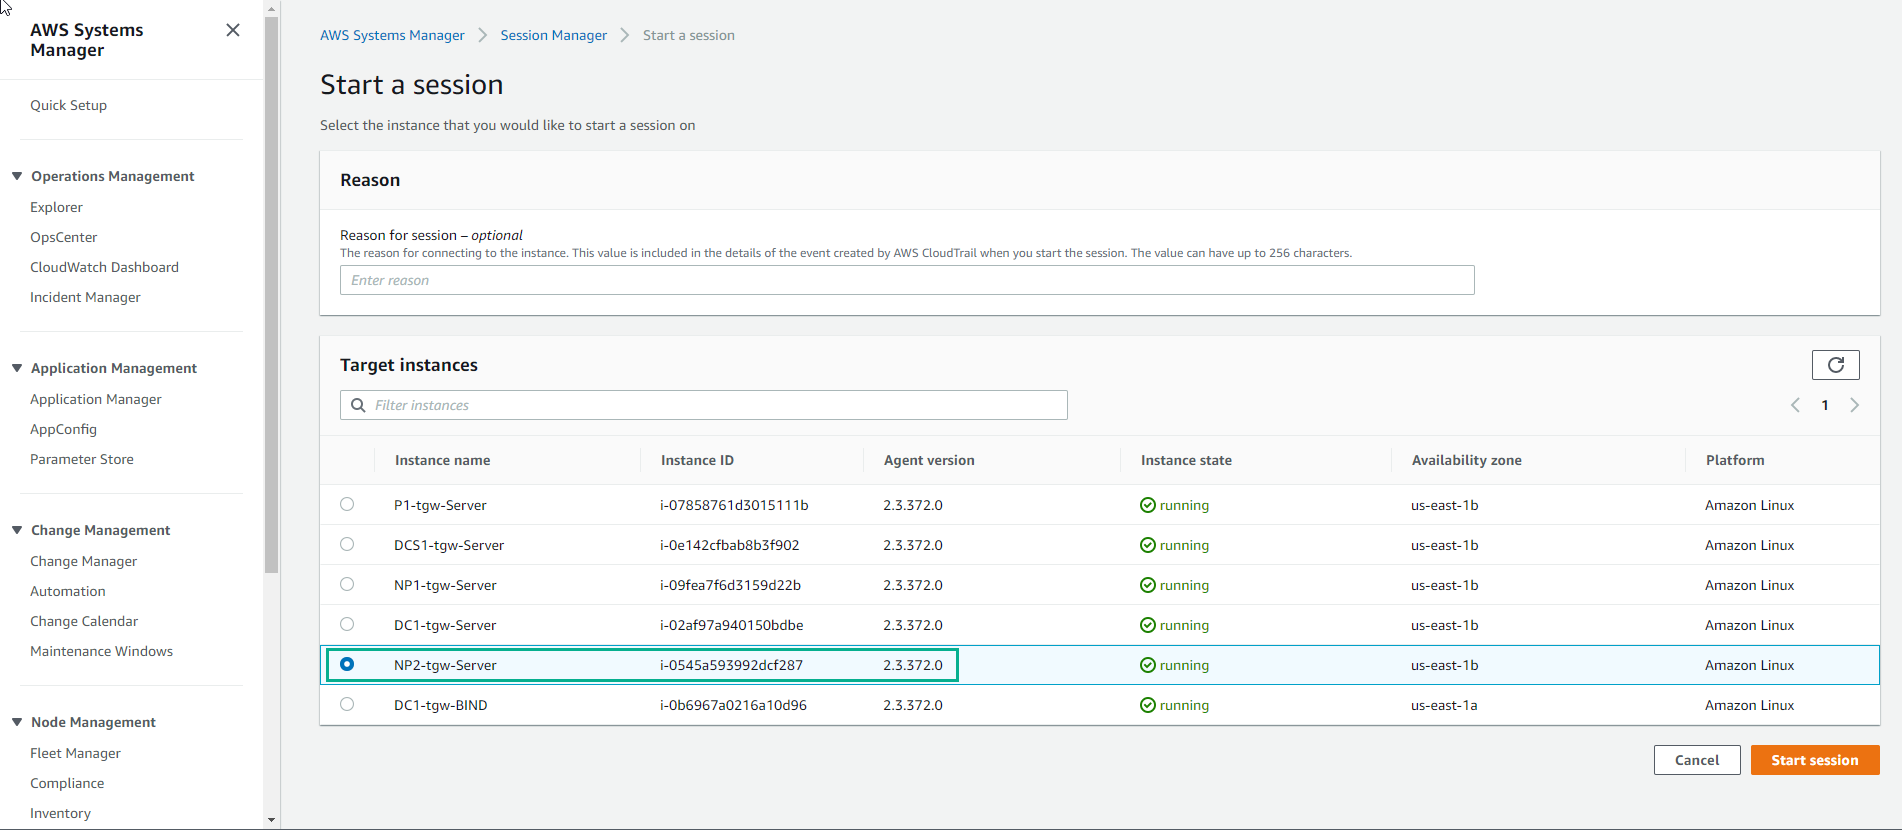Open Application Manager in sidebar
This screenshot has height=830, width=1902.
95,399
